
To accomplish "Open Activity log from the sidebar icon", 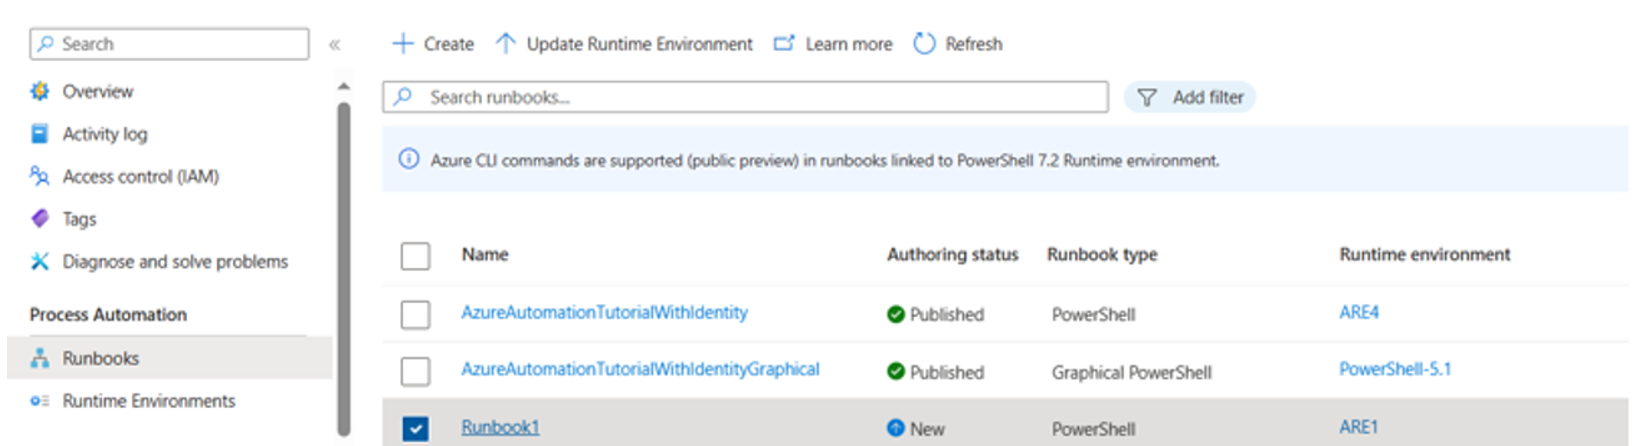I will pyautogui.click(x=40, y=134).
